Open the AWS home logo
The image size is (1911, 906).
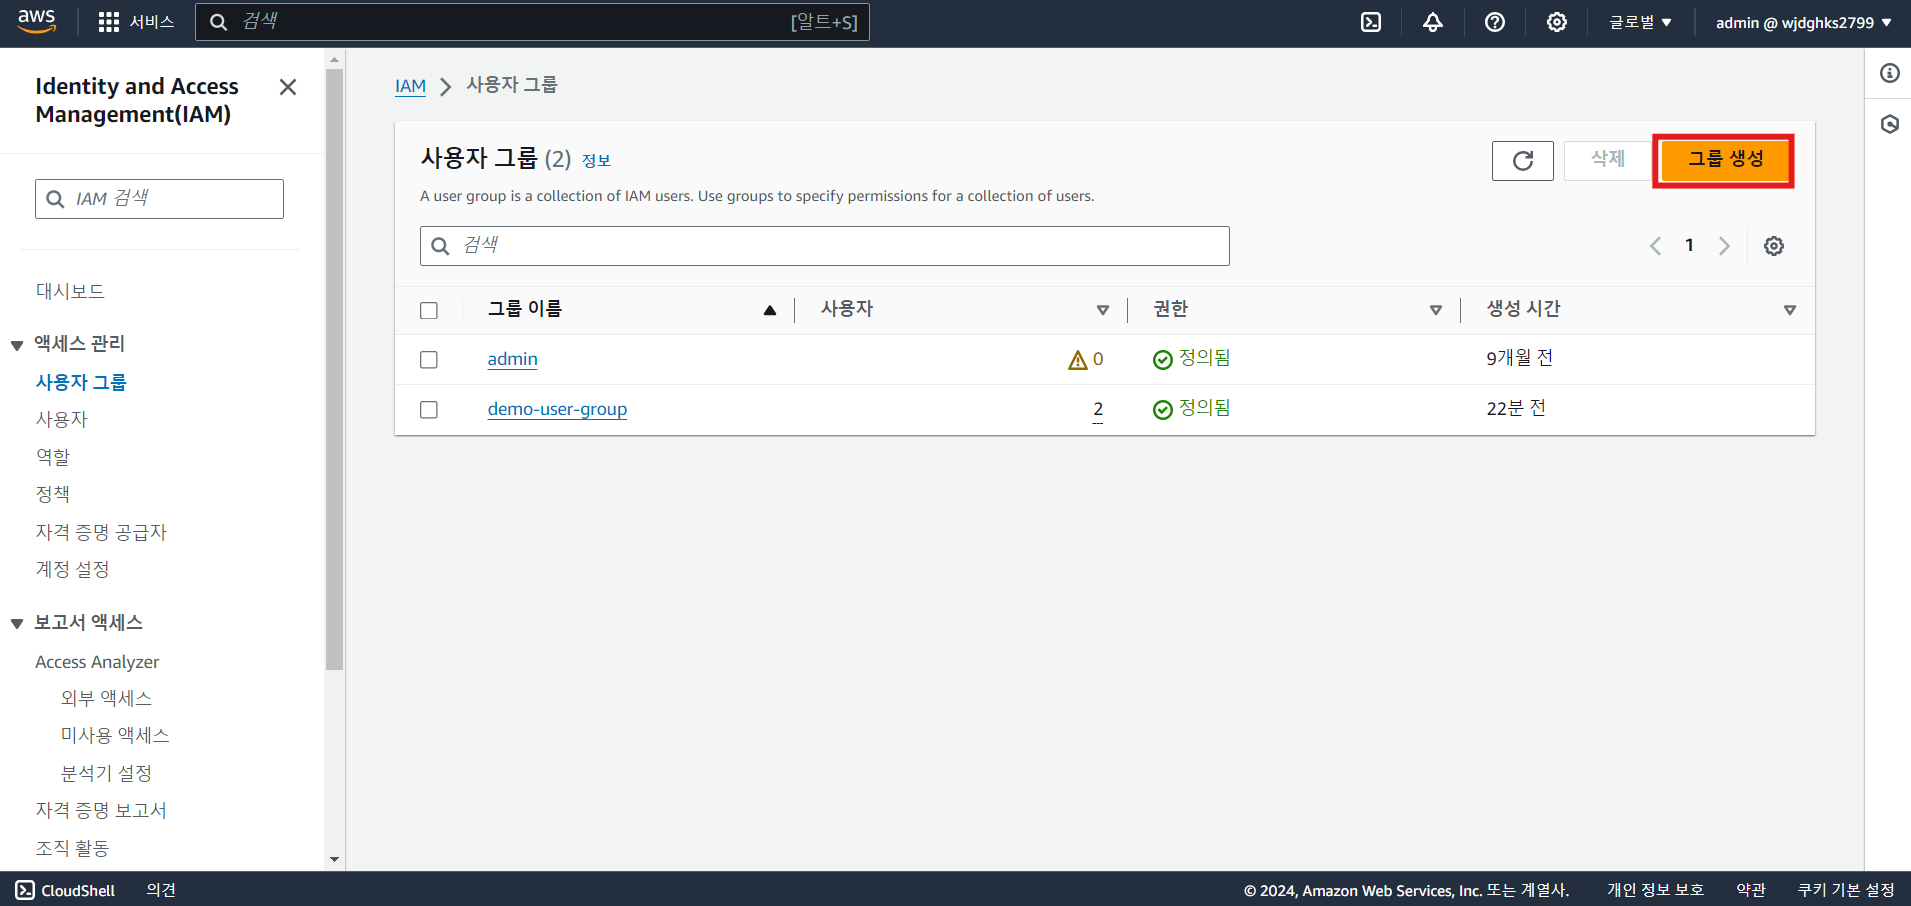(36, 21)
